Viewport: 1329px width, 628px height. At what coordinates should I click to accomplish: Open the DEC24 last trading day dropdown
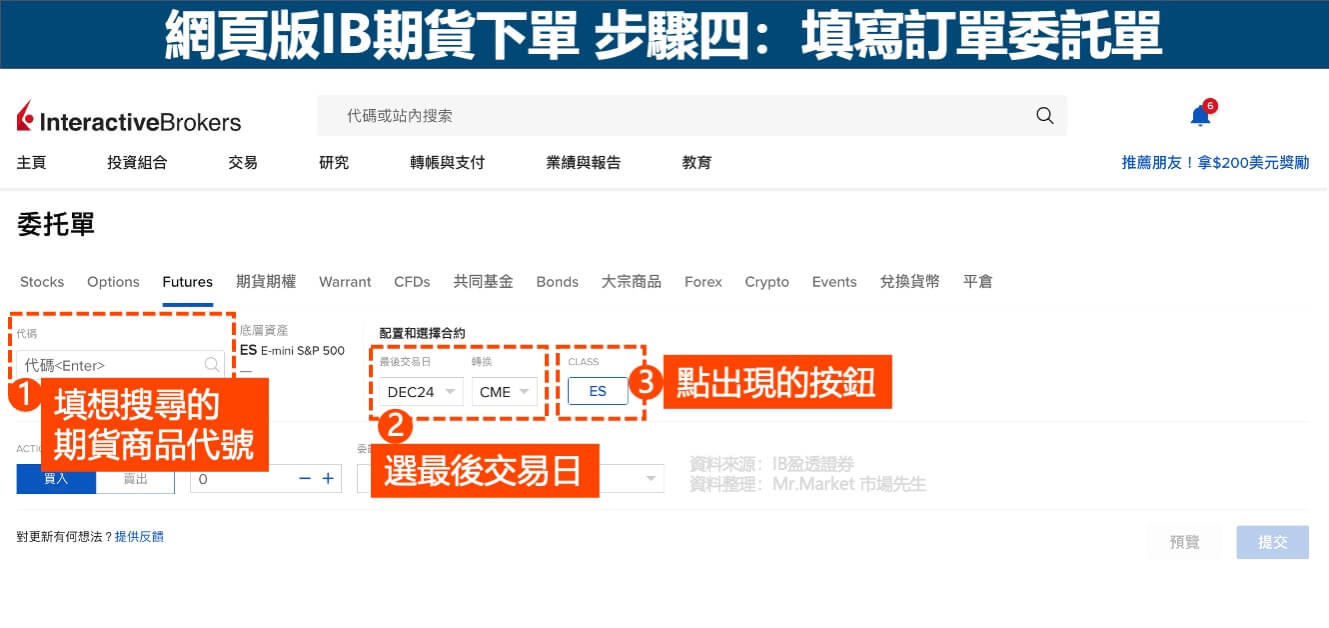(x=421, y=392)
